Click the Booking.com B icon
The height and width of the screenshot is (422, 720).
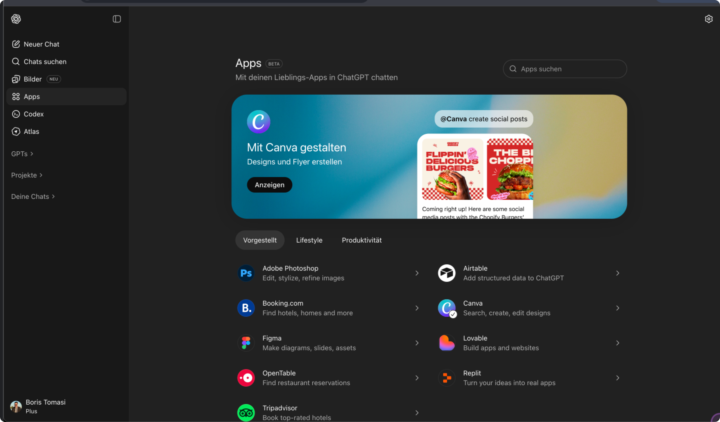pyautogui.click(x=246, y=308)
